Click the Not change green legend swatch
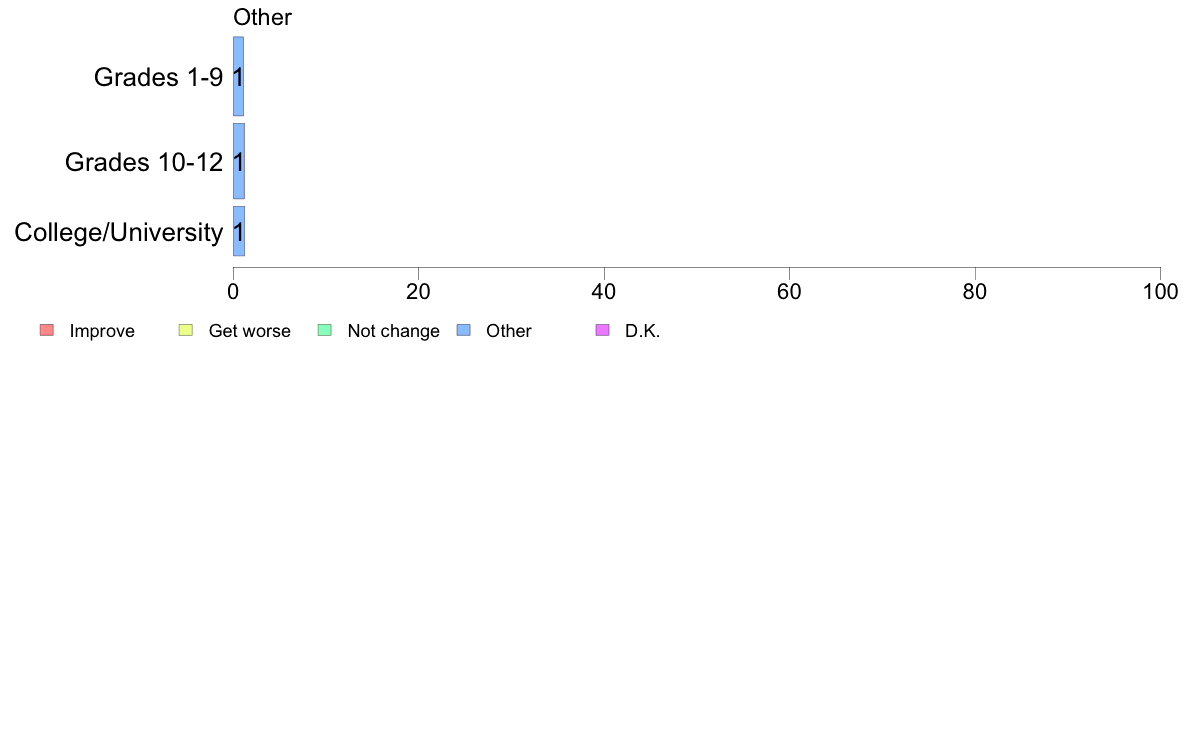The image size is (1188, 736). coord(325,330)
